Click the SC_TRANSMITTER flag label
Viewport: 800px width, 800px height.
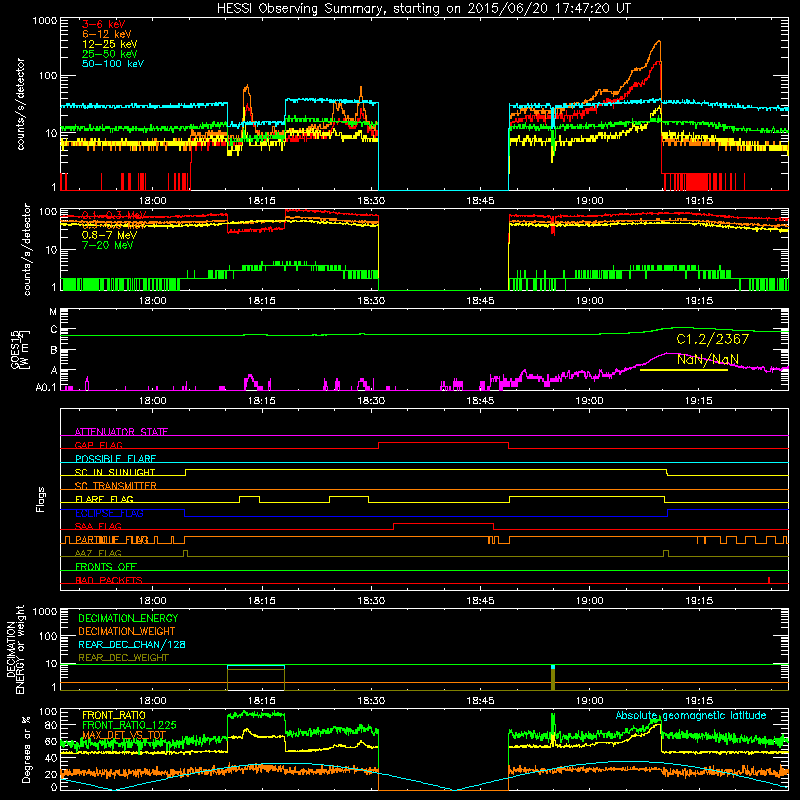(x=115, y=486)
